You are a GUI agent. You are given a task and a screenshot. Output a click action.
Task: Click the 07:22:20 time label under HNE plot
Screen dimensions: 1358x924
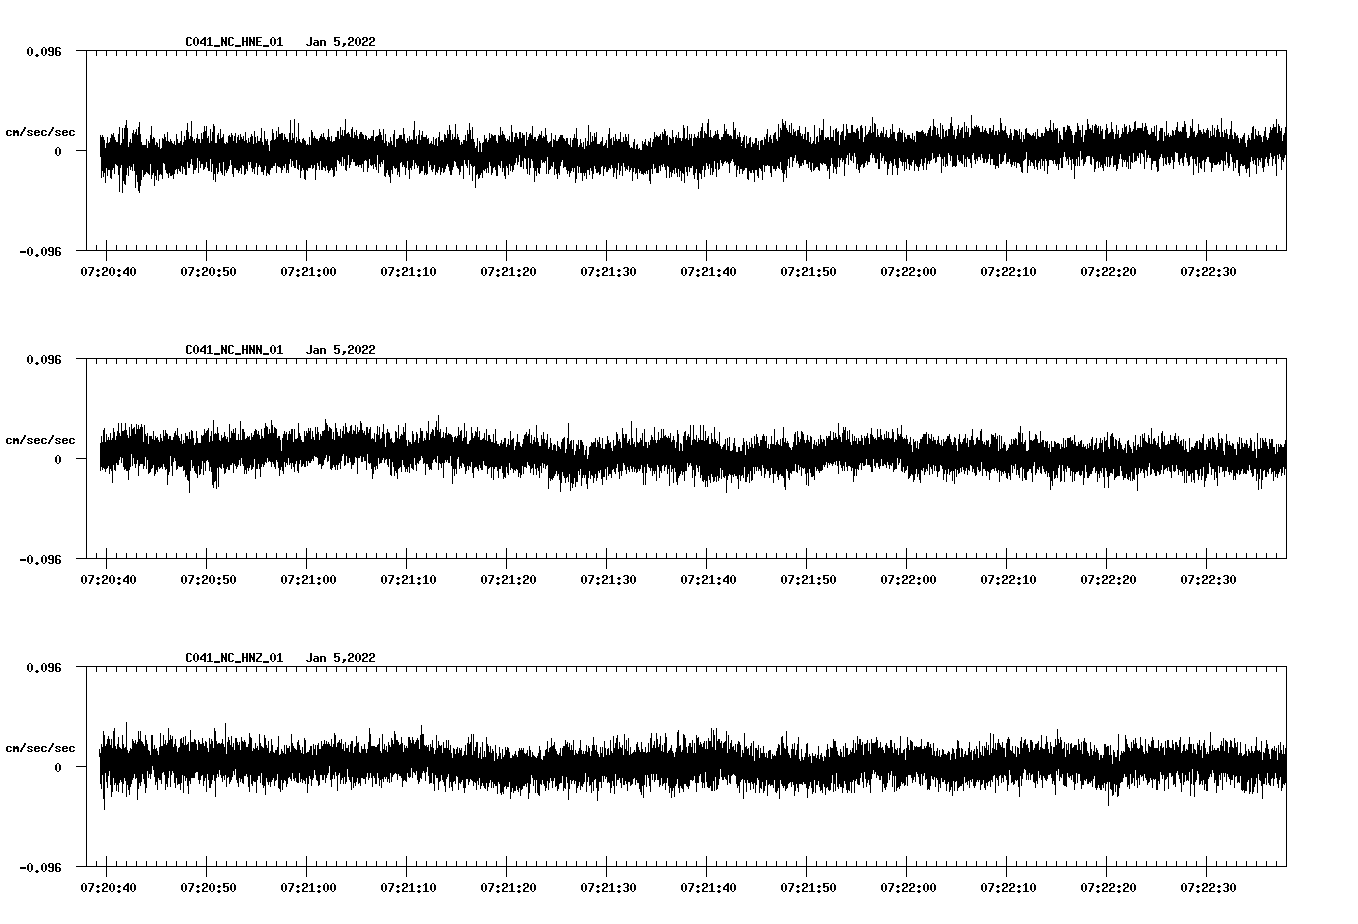1108,272
